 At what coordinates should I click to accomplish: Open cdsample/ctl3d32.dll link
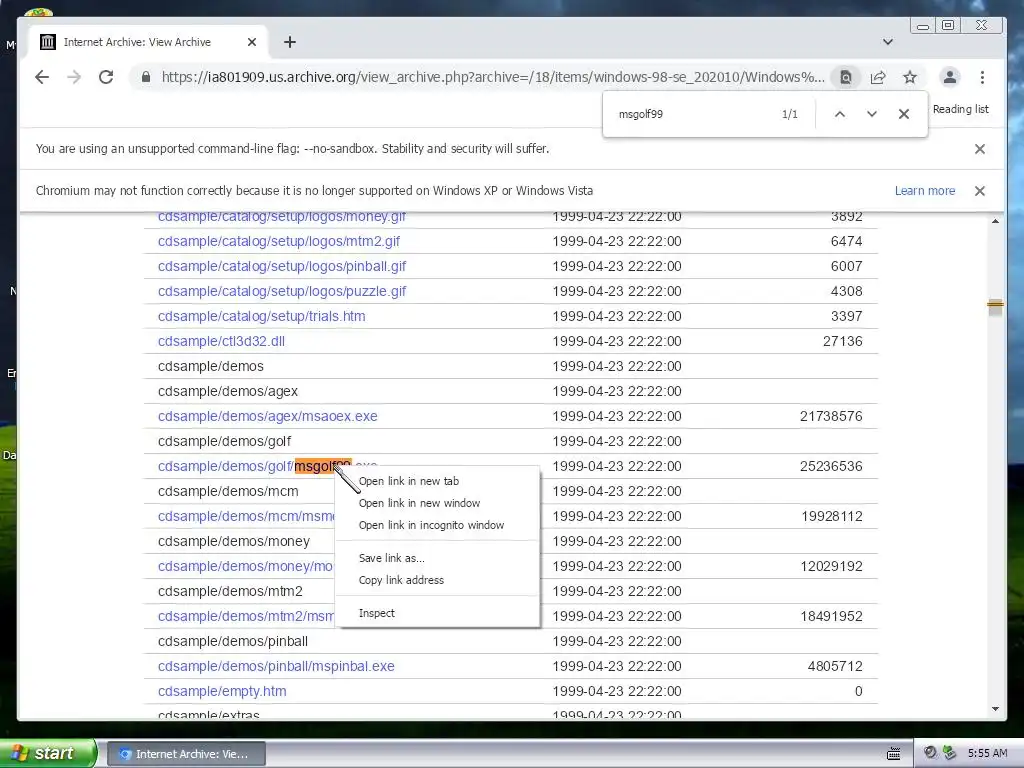coord(221,342)
